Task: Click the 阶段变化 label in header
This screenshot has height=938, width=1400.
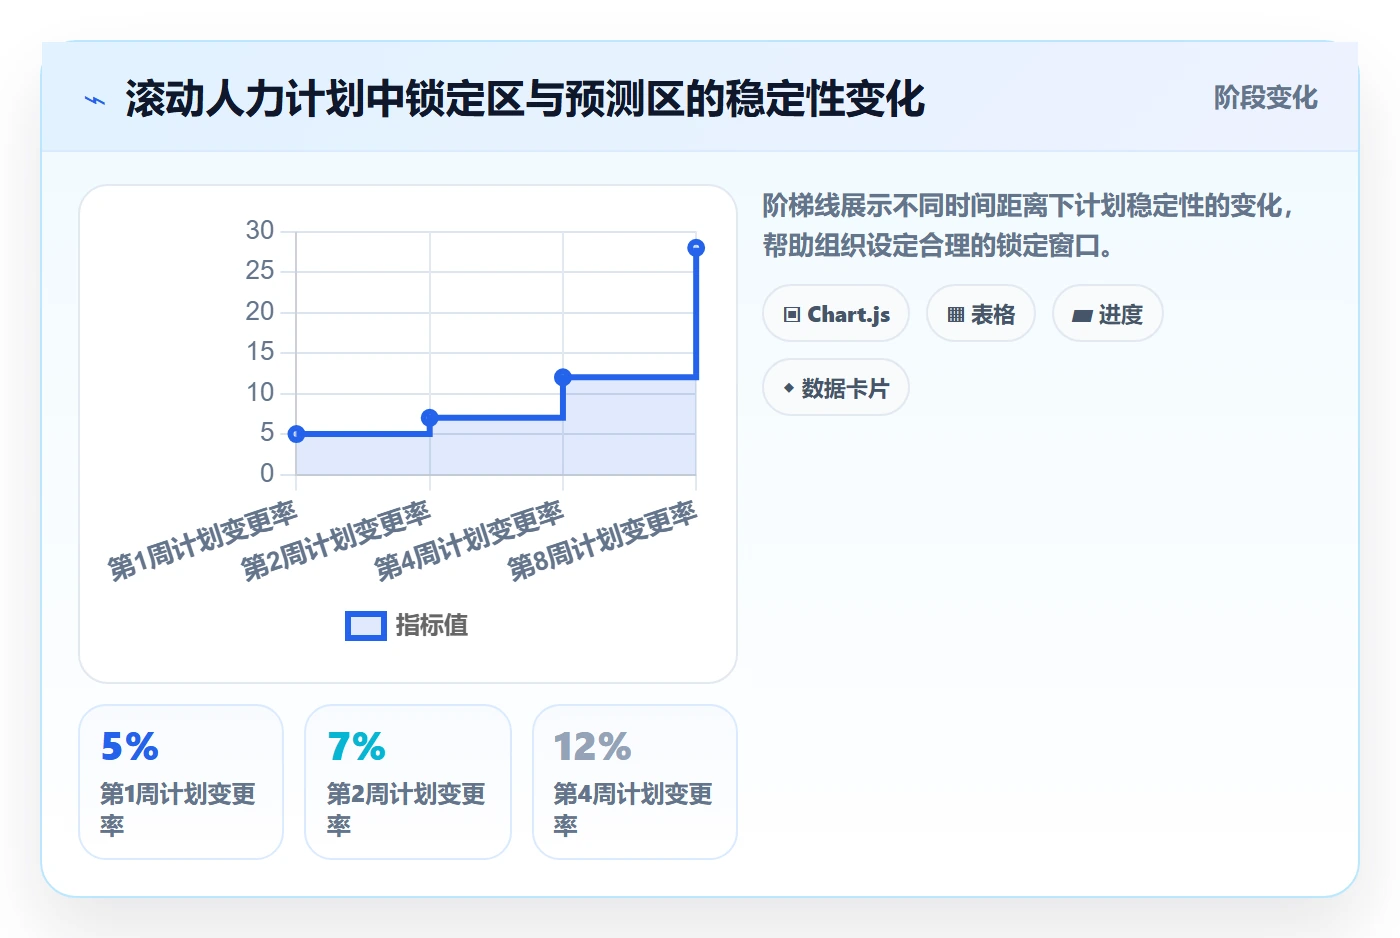Action: [x=1265, y=98]
